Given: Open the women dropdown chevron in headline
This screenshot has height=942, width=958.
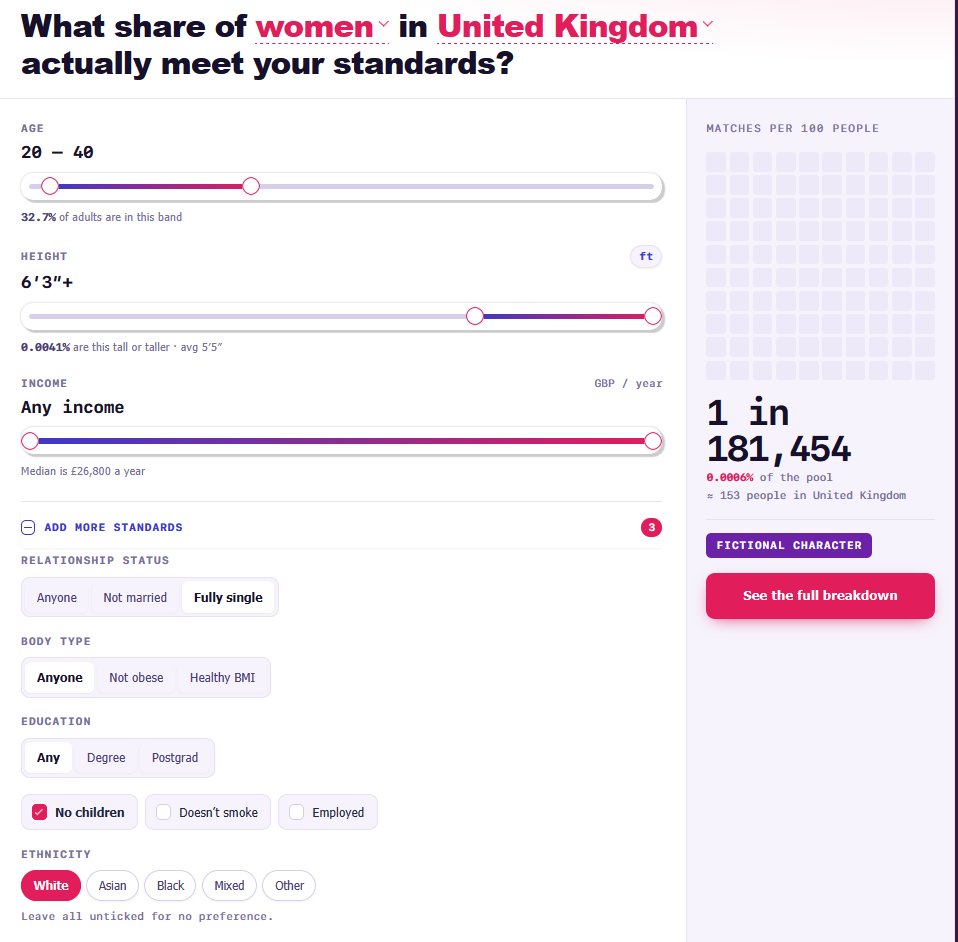Looking at the screenshot, I should (384, 24).
